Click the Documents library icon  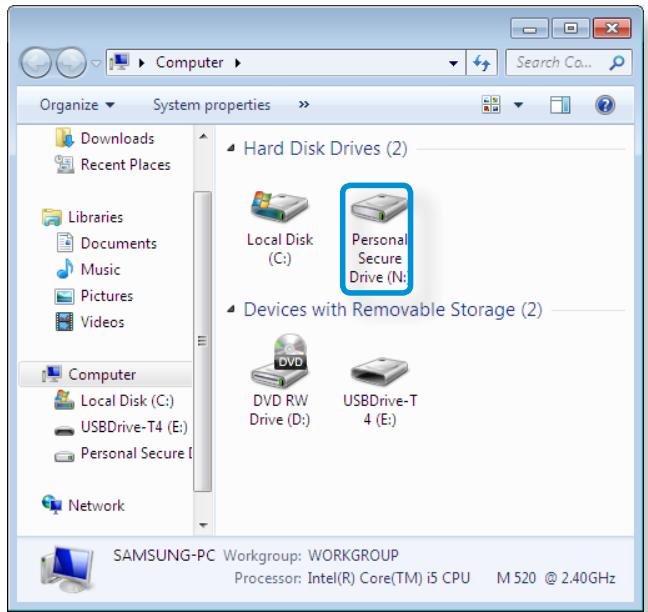tap(64, 243)
